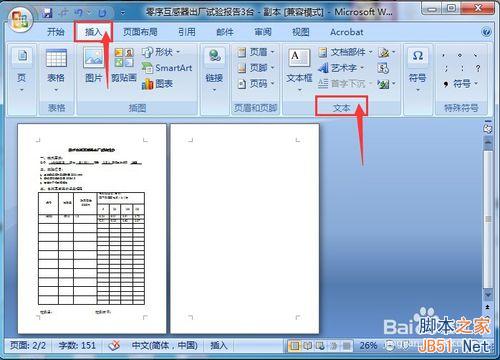Switch to print layout view button

pos(294,346)
